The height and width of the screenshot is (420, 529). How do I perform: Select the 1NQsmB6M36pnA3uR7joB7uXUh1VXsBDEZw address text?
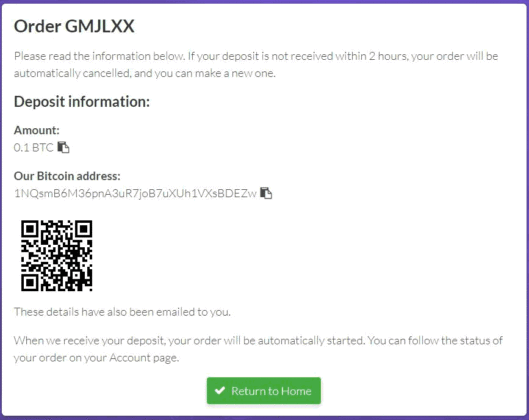coord(135,193)
